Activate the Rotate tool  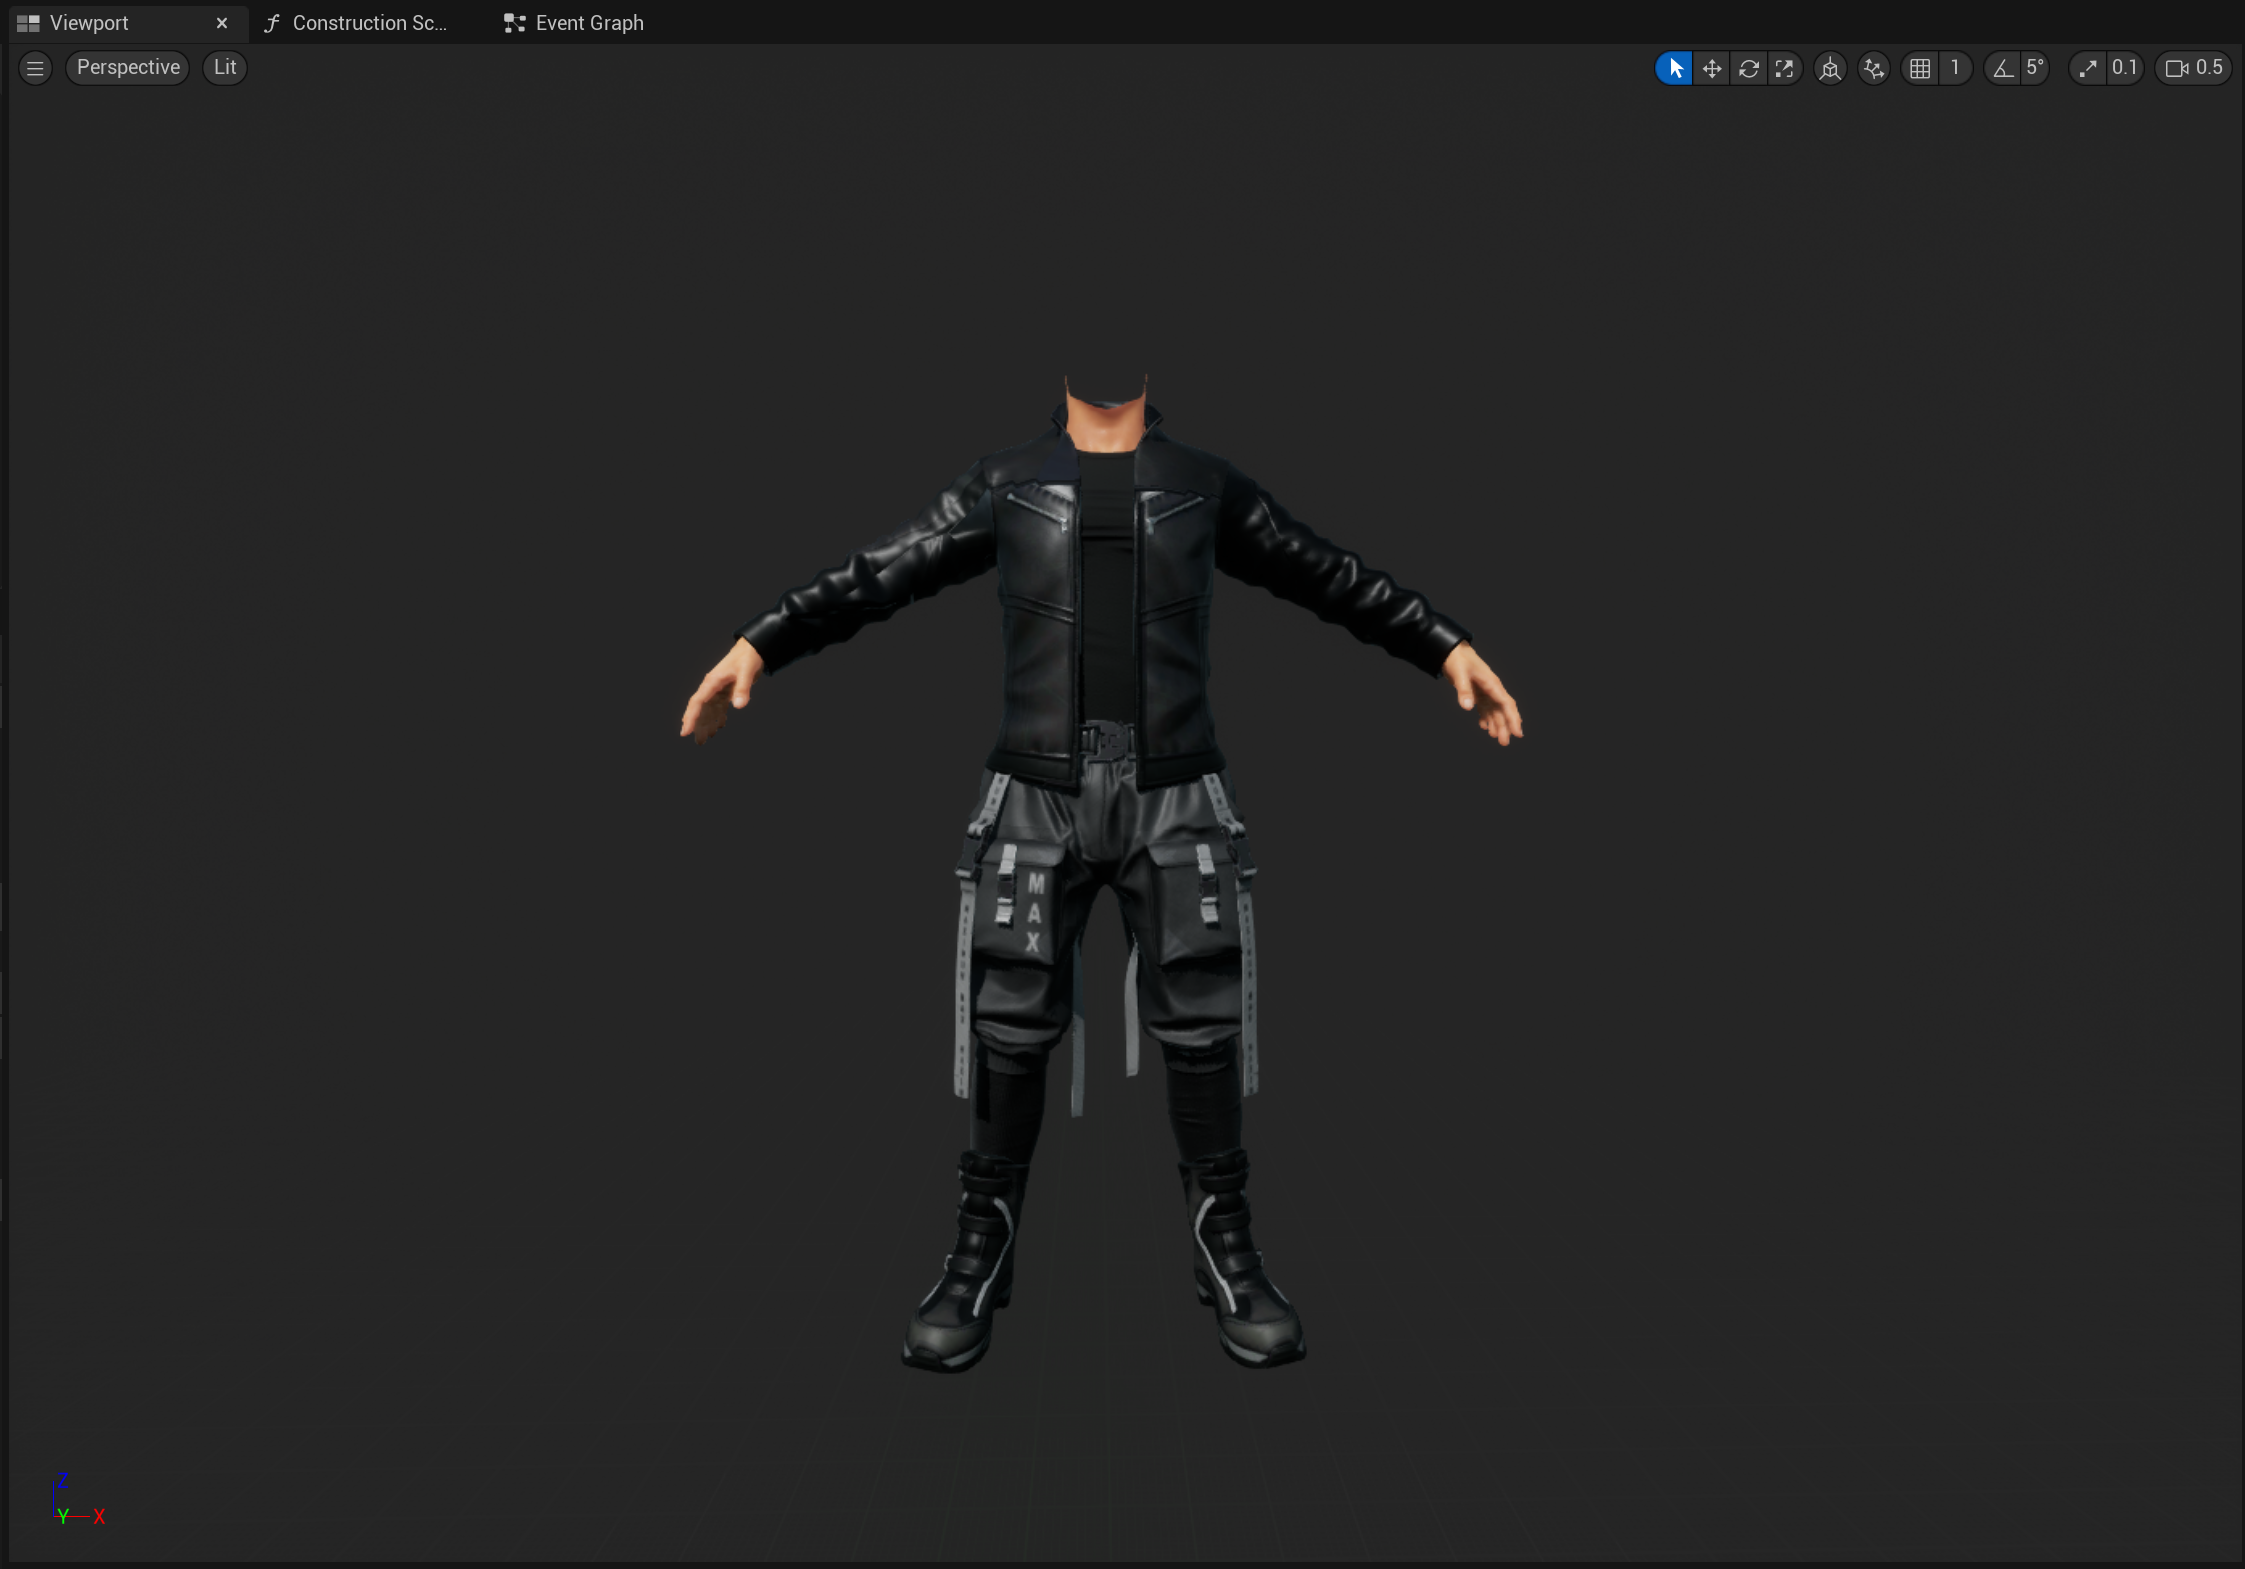[x=1748, y=68]
